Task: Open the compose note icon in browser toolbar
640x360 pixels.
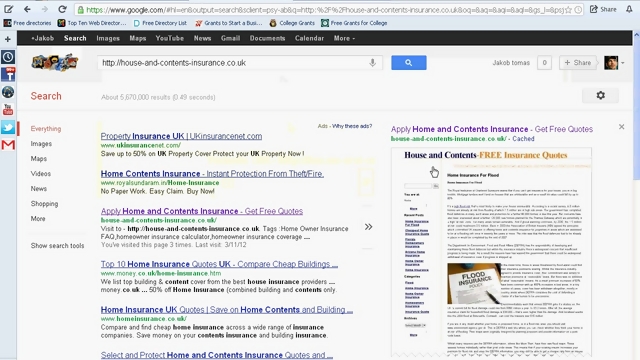Action: tap(8, 9)
